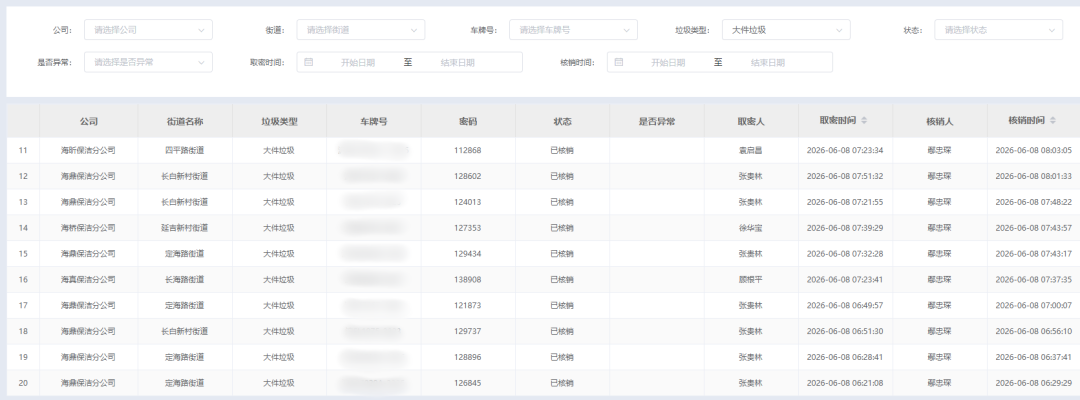Click 核销时间 value 2026-06-08 07:37:35
The height and width of the screenshot is (400, 1080).
[x=1034, y=280]
